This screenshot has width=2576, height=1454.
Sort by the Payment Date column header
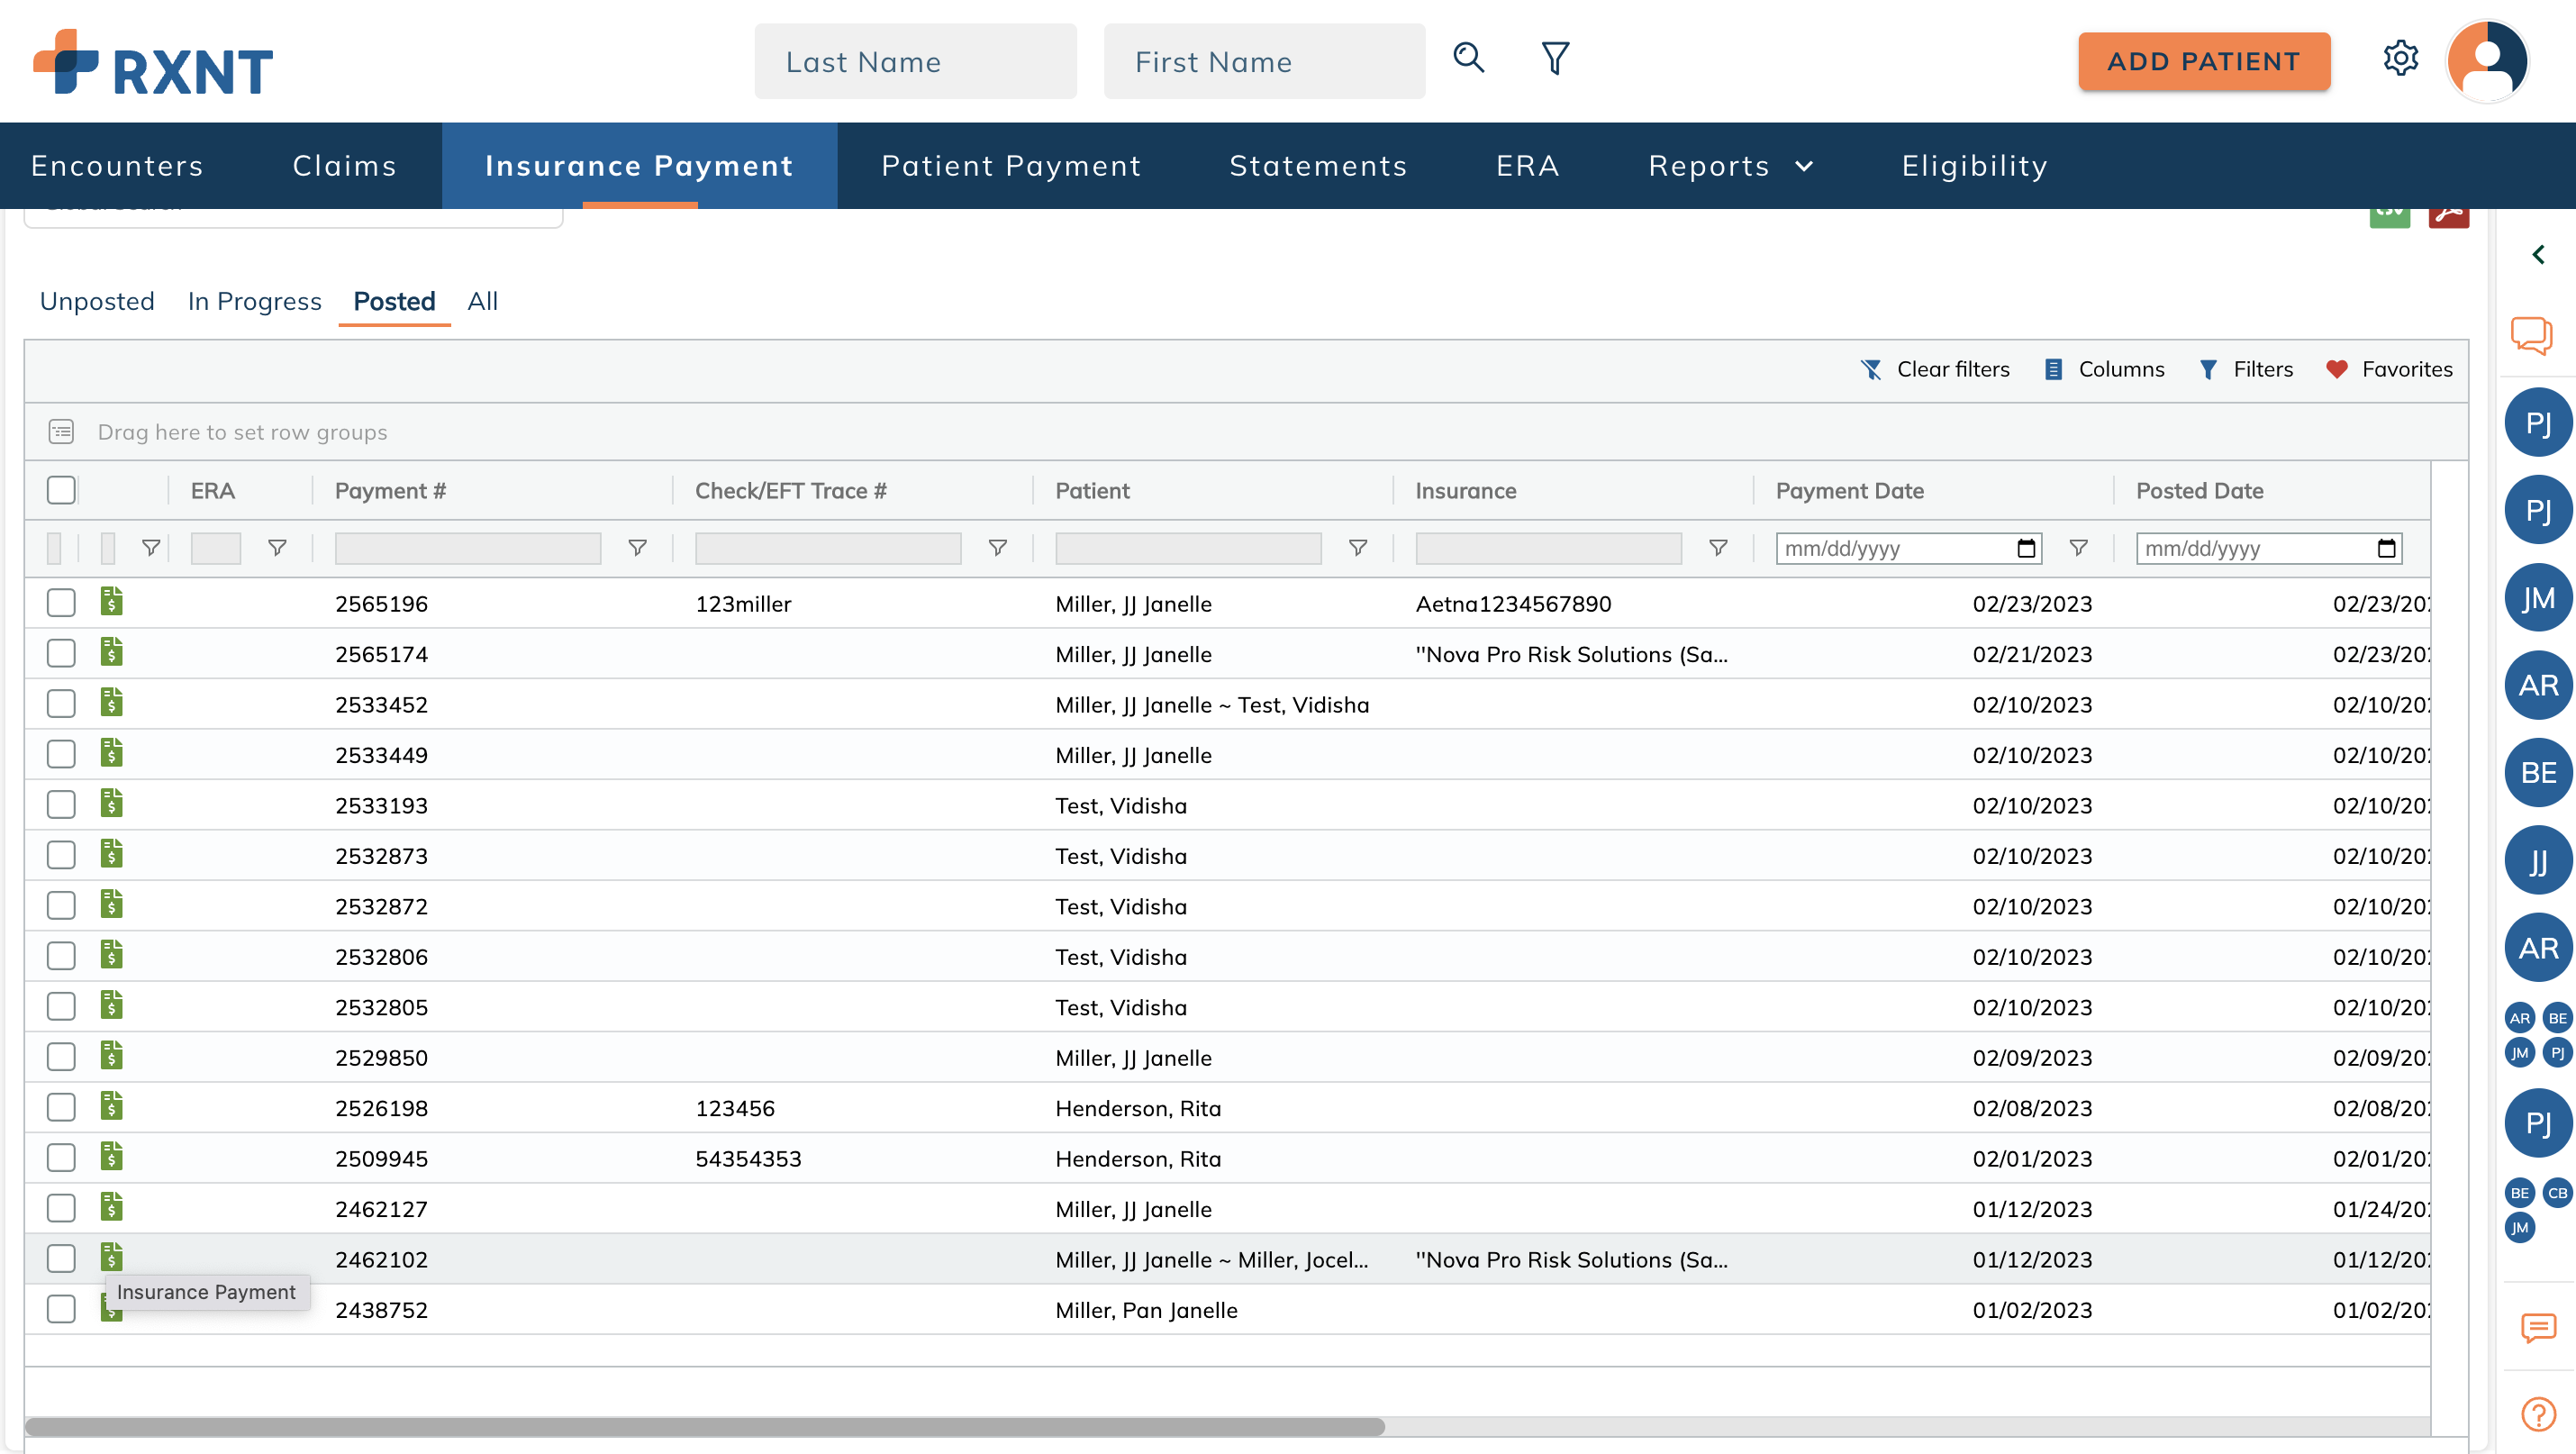(1849, 490)
